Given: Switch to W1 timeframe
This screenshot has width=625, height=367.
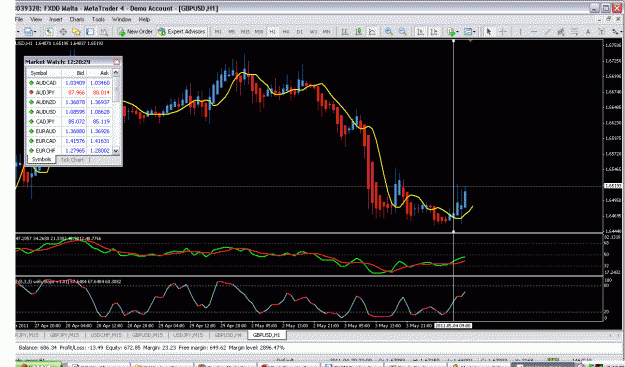Looking at the screenshot, I should 313,31.
